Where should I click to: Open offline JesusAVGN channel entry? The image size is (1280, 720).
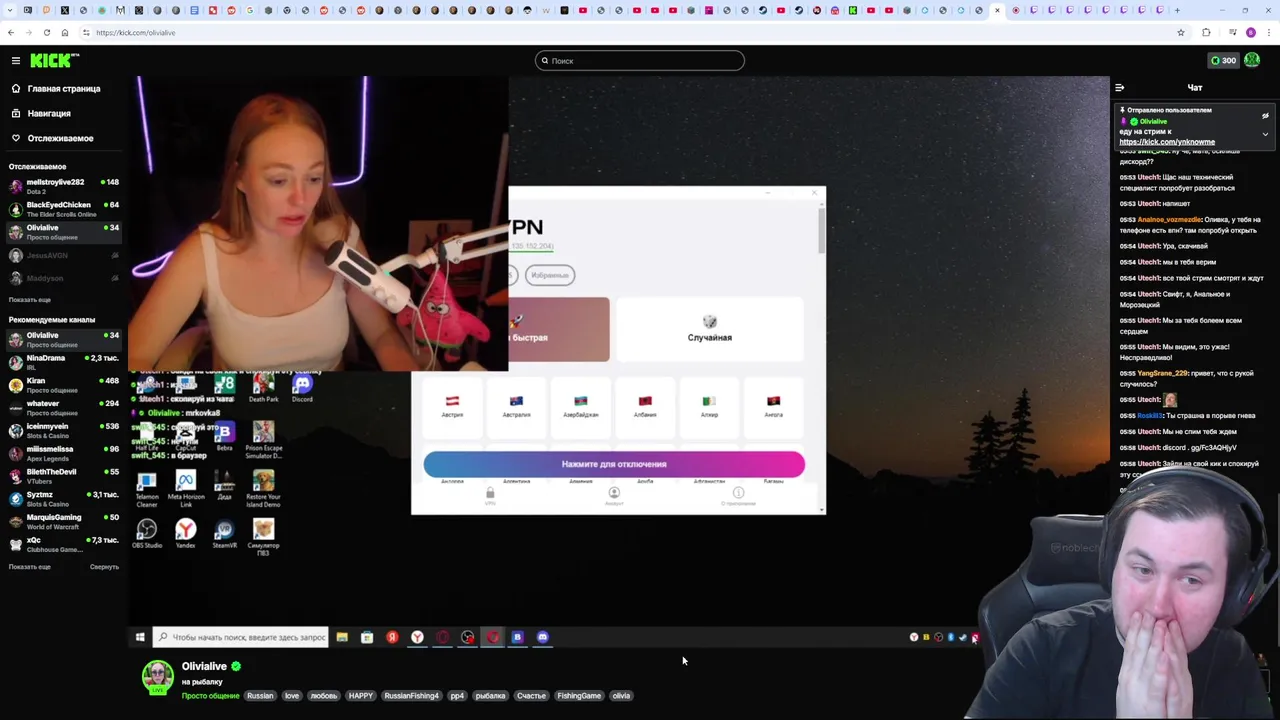tap(63, 255)
